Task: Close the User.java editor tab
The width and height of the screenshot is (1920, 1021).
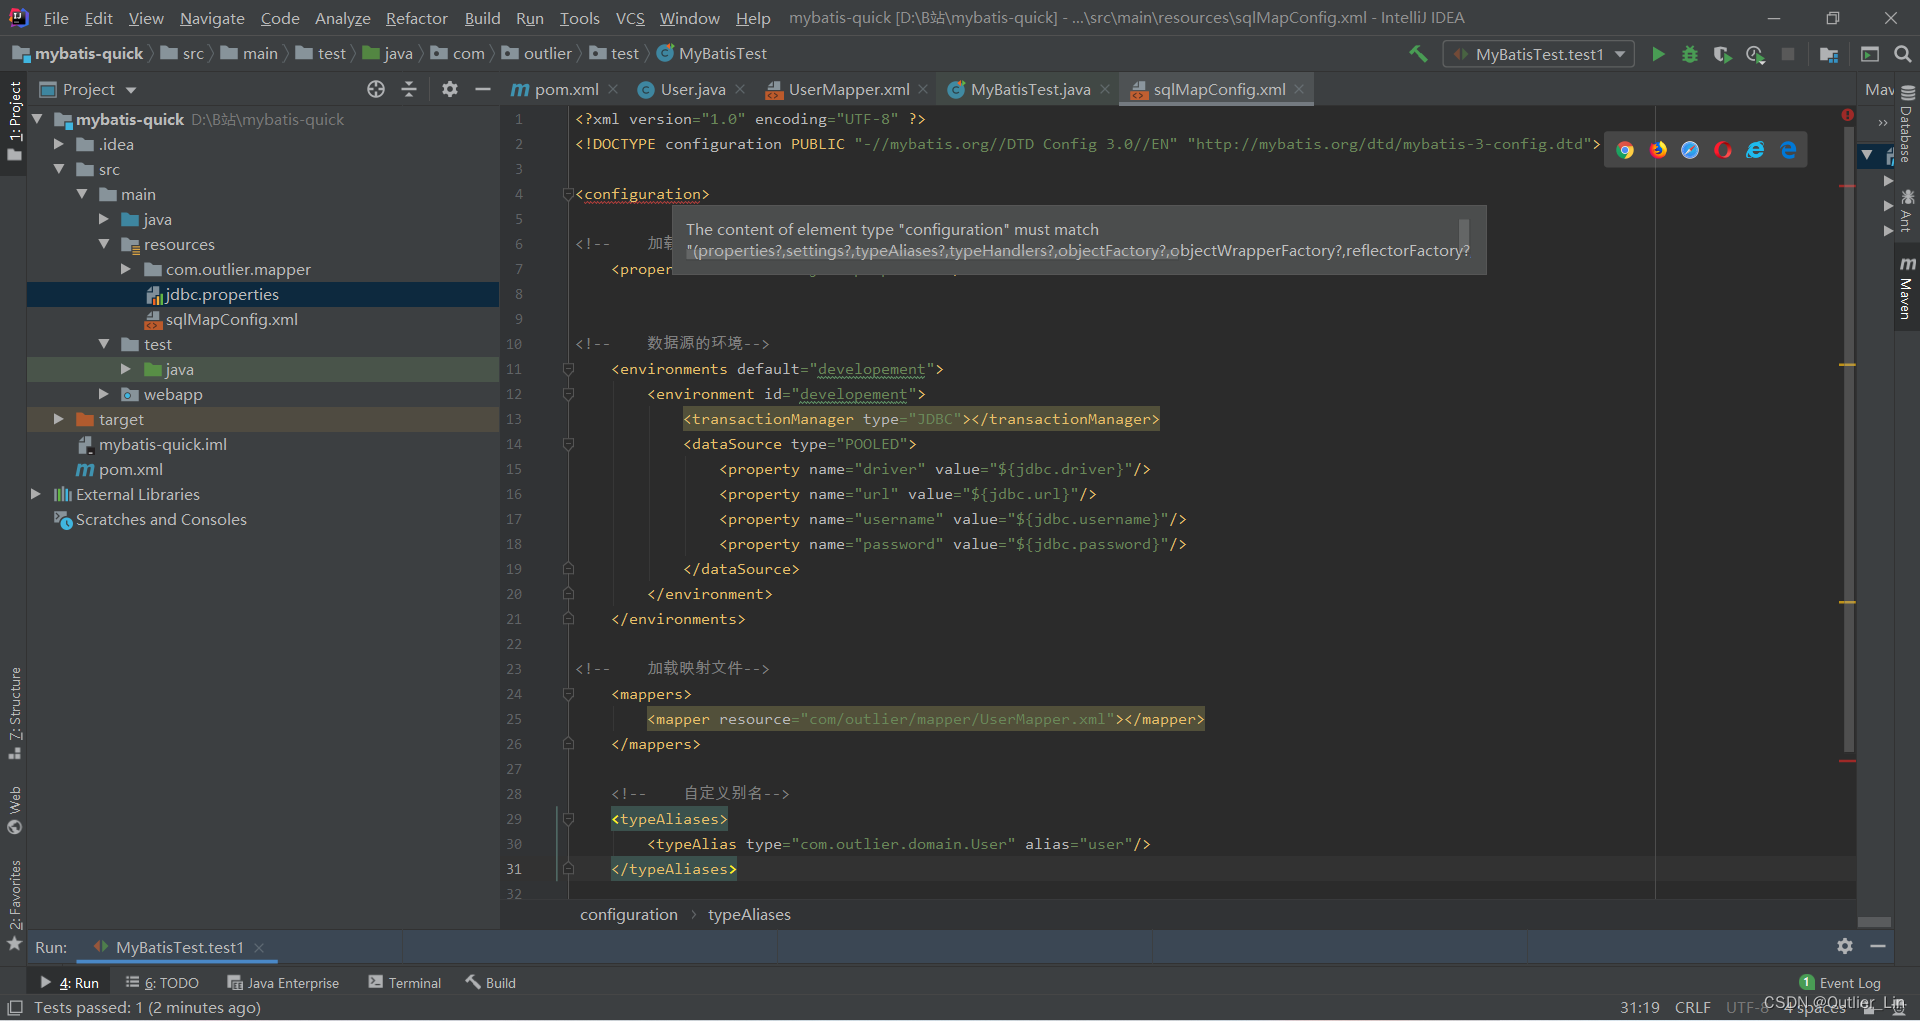Action: click(740, 89)
